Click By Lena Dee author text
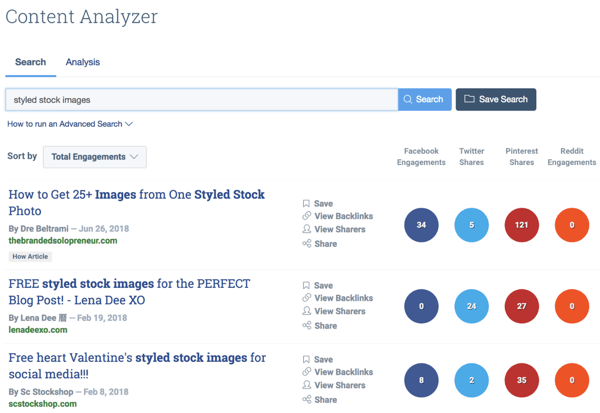The image size is (600, 413). [x=38, y=318]
